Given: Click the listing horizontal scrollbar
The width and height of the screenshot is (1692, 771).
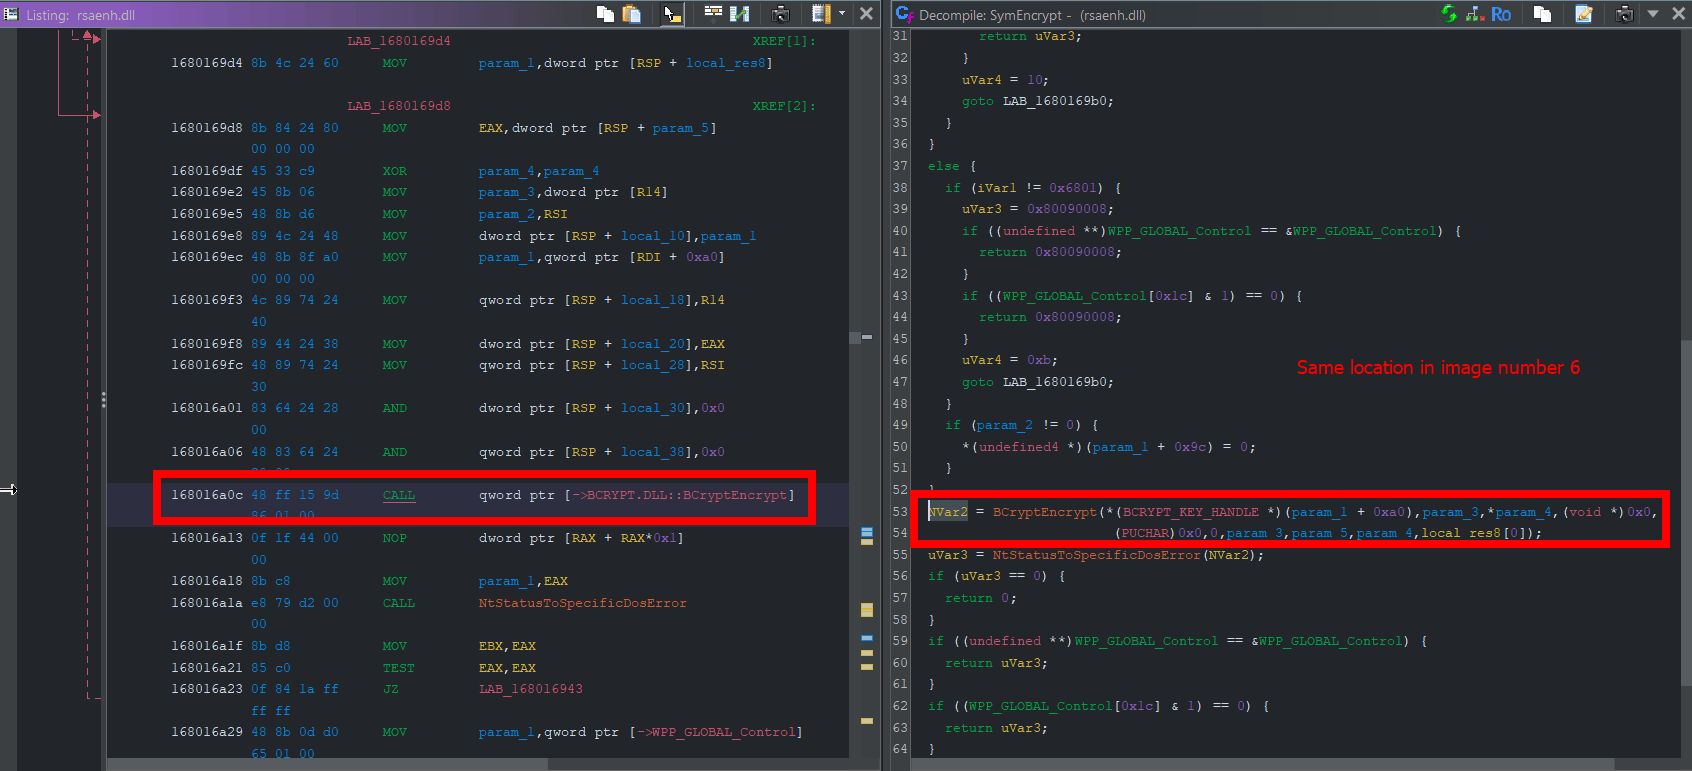Looking at the screenshot, I should coord(327,764).
